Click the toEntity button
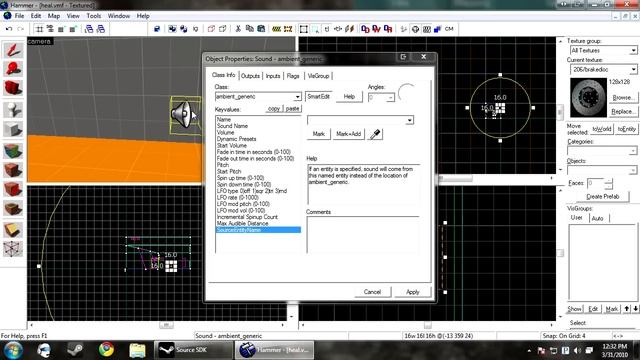The image size is (640, 360). (627, 129)
